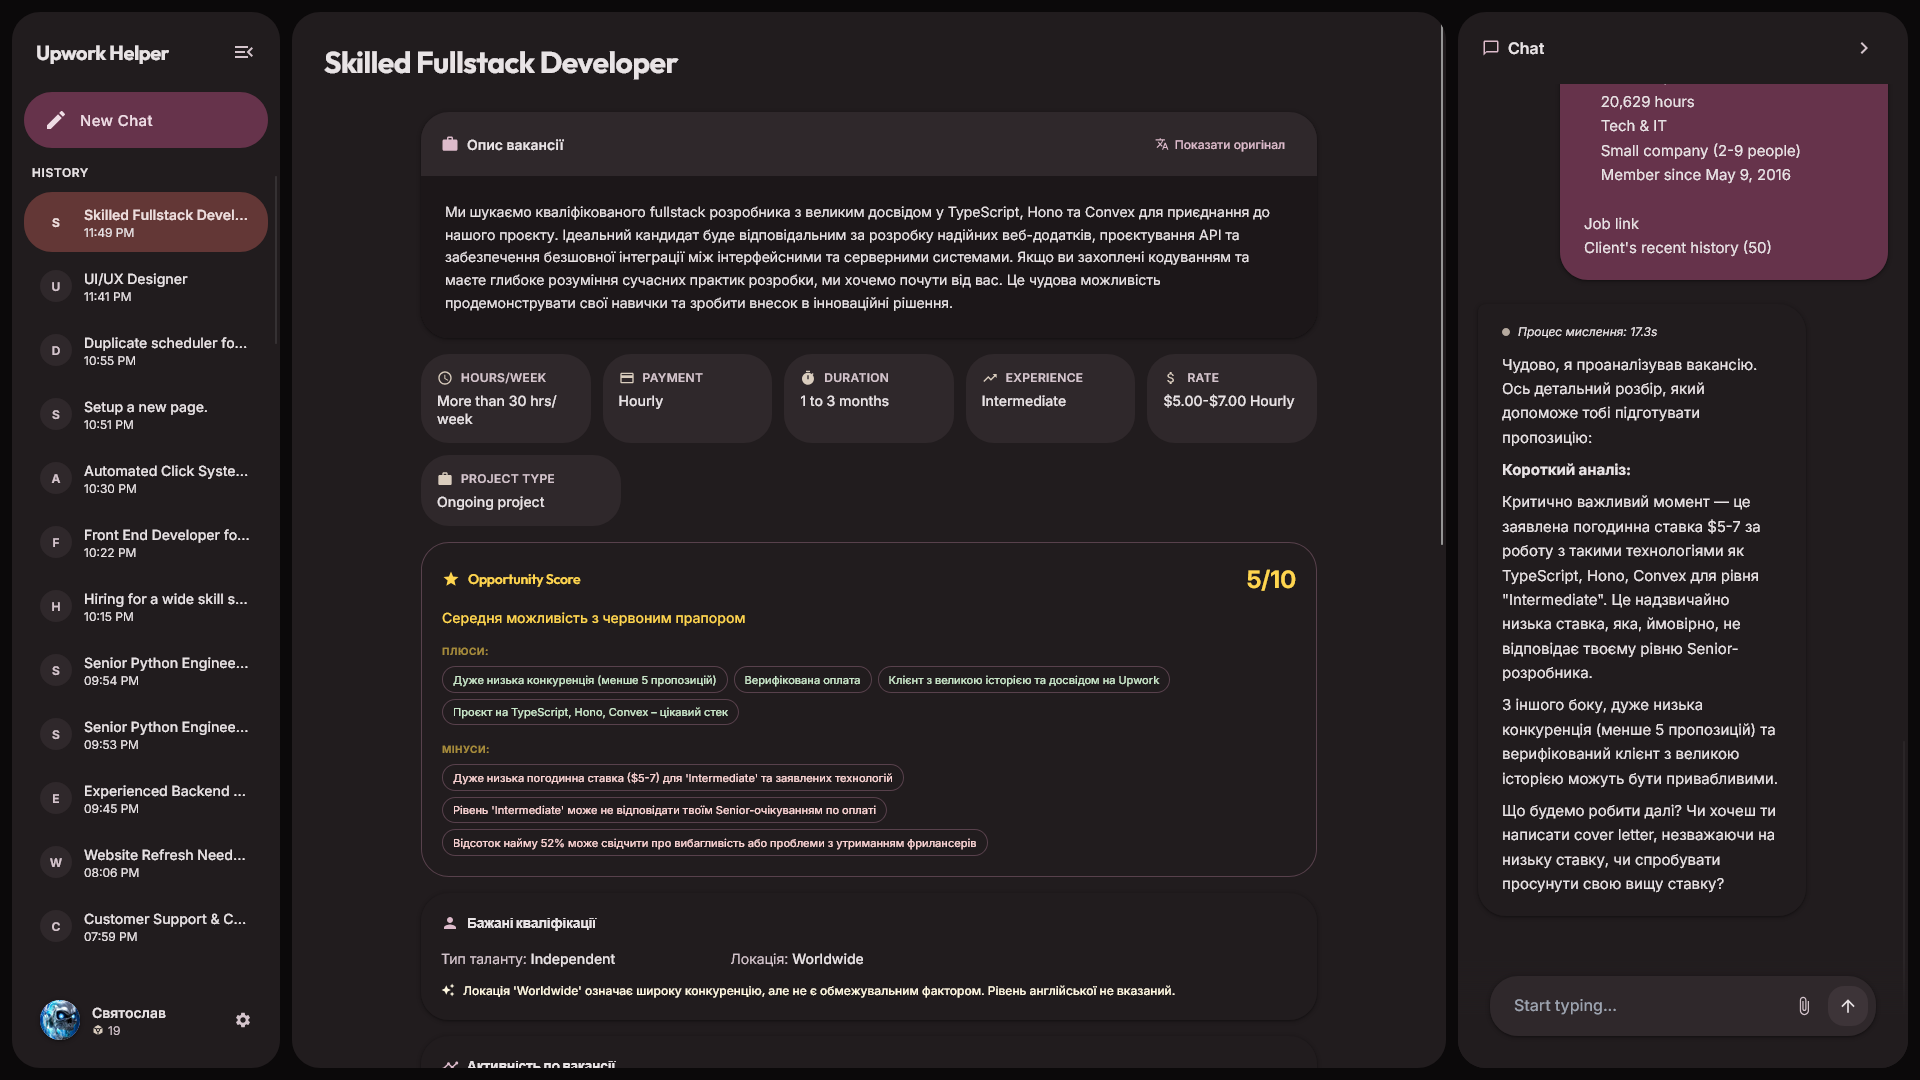Click the Upwork Helper logo title
The height and width of the screenshot is (1080, 1920).
pyautogui.click(x=102, y=53)
